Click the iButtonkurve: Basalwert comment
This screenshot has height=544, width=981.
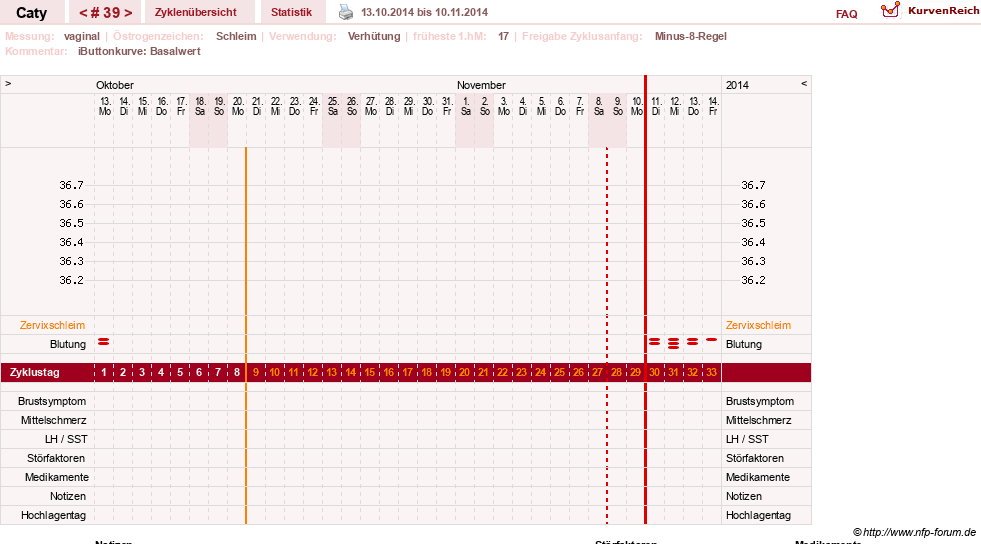tap(139, 51)
